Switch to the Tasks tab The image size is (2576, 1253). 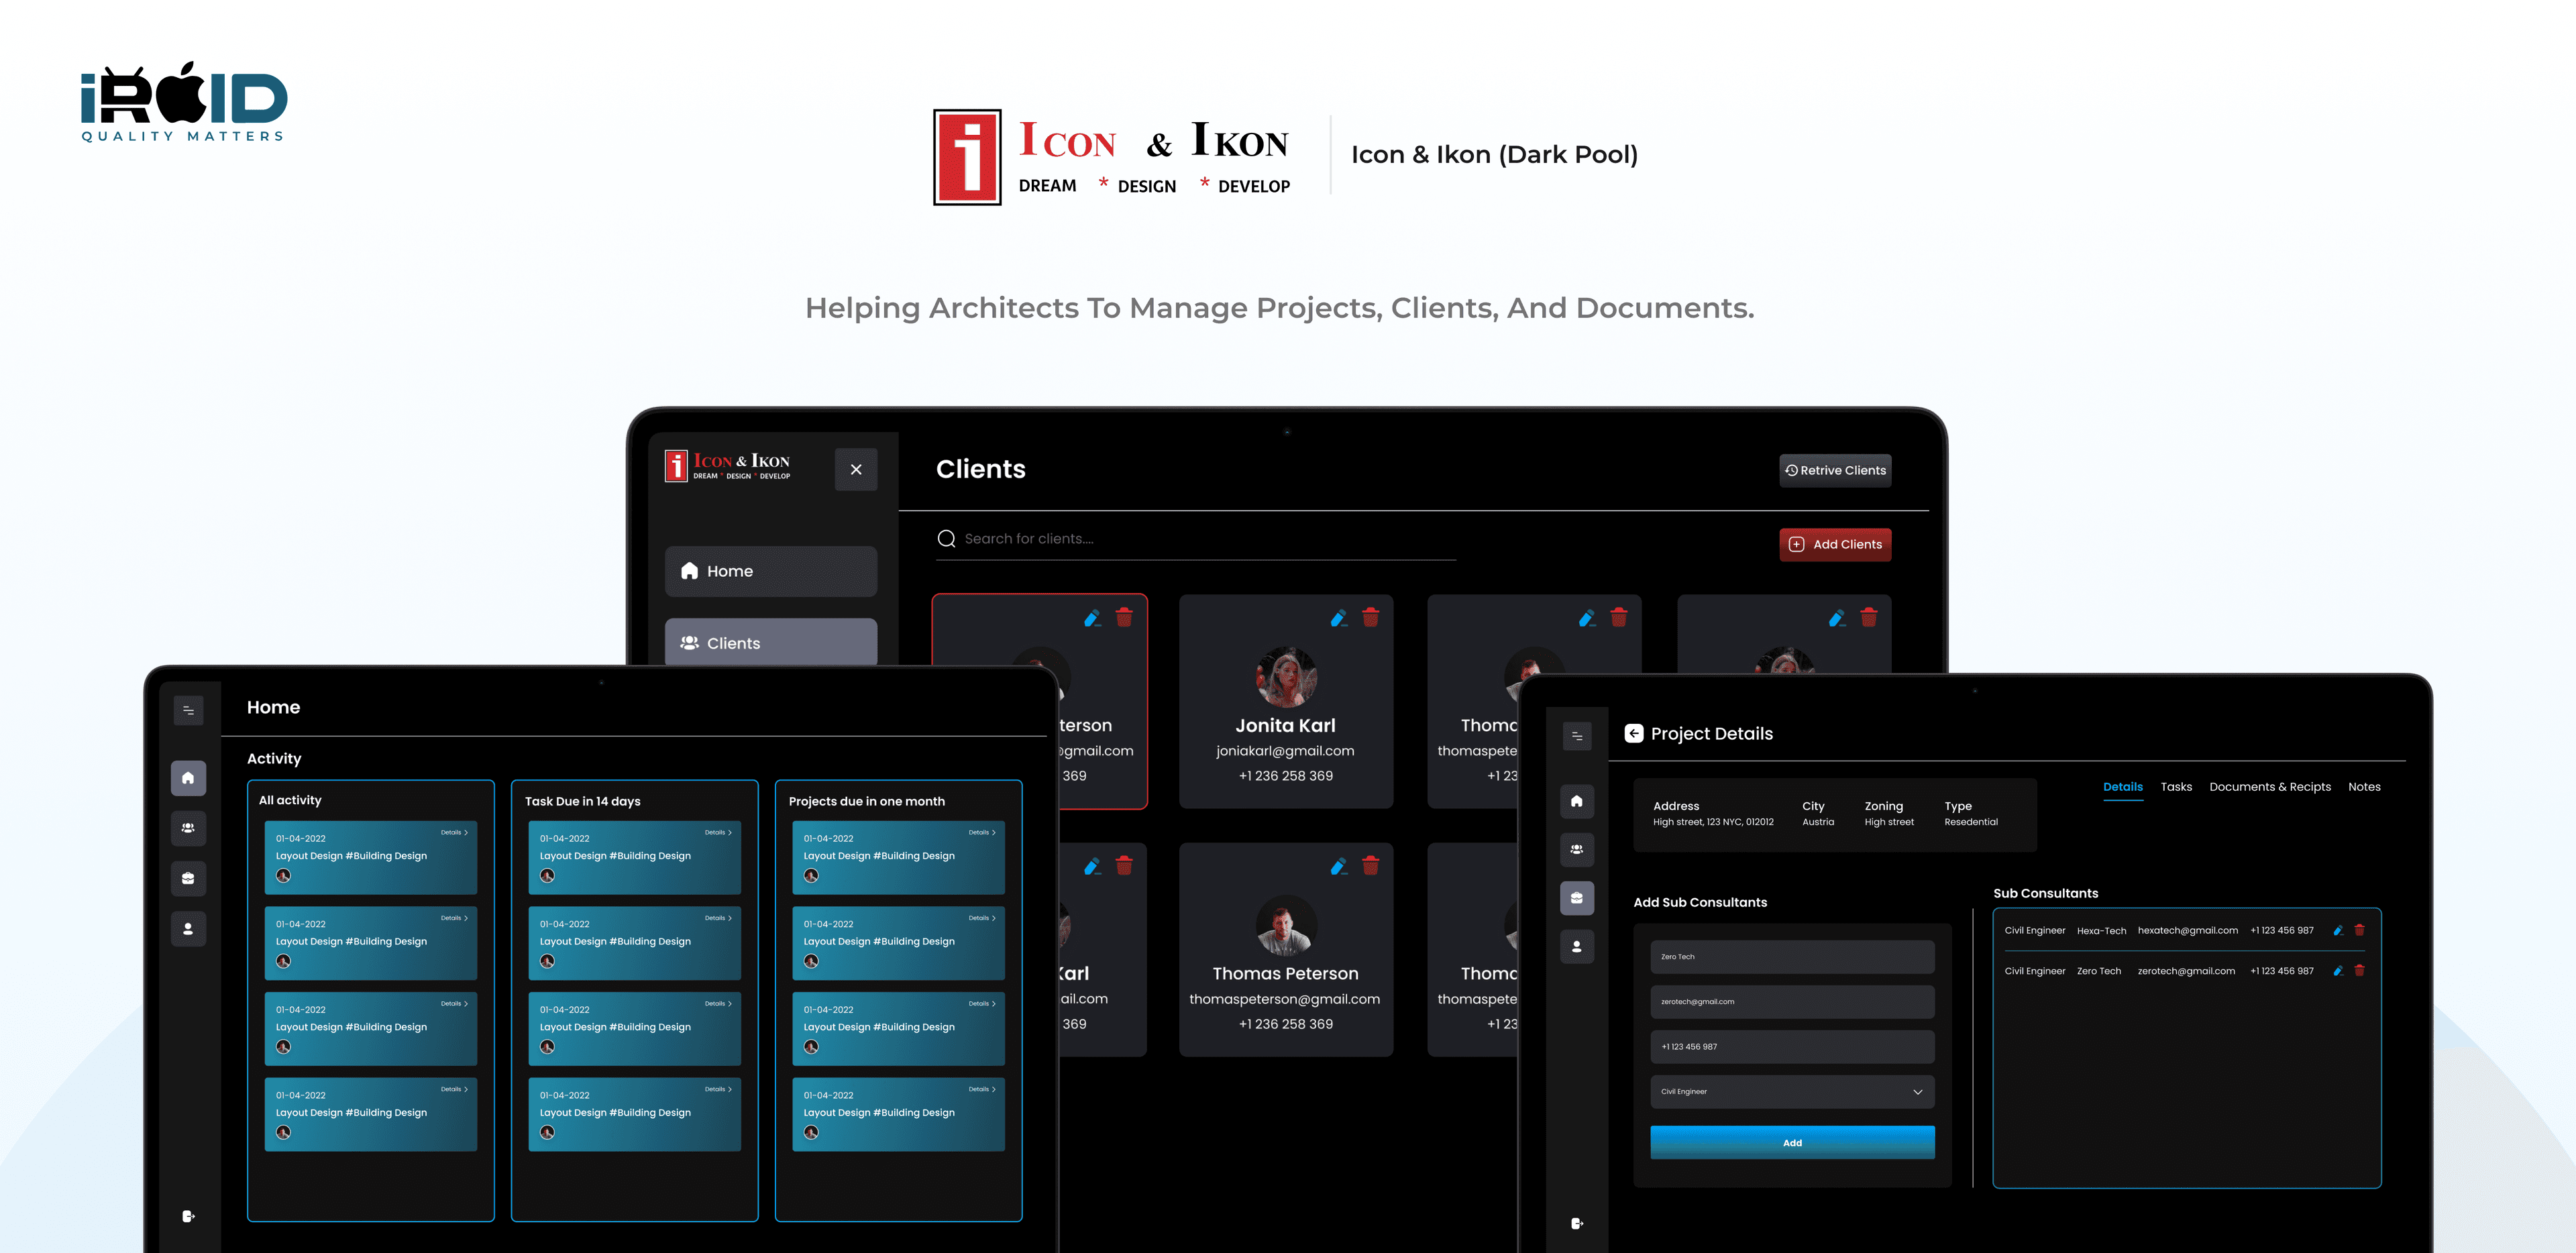click(2175, 787)
